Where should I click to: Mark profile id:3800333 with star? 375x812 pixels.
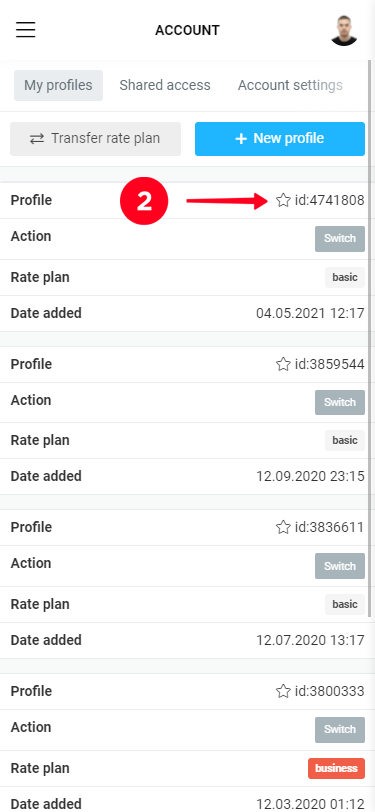283,691
